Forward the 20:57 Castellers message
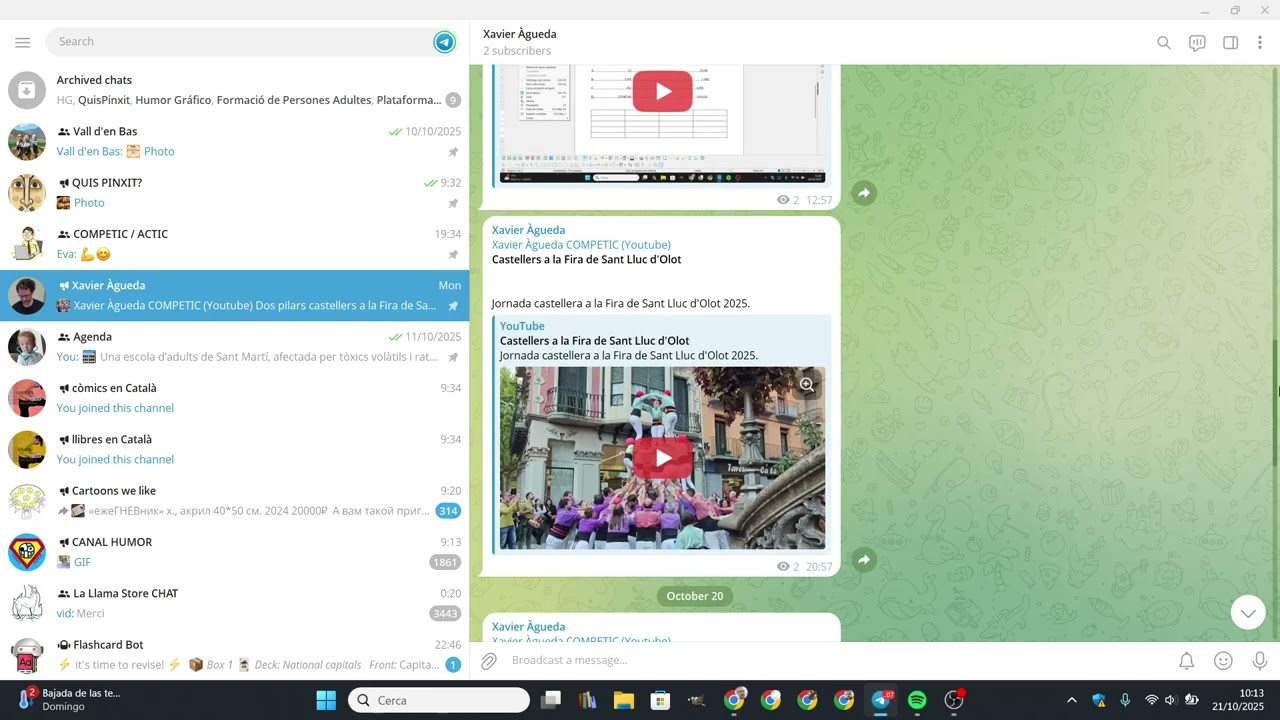This screenshot has width=1280, height=720. click(x=864, y=560)
